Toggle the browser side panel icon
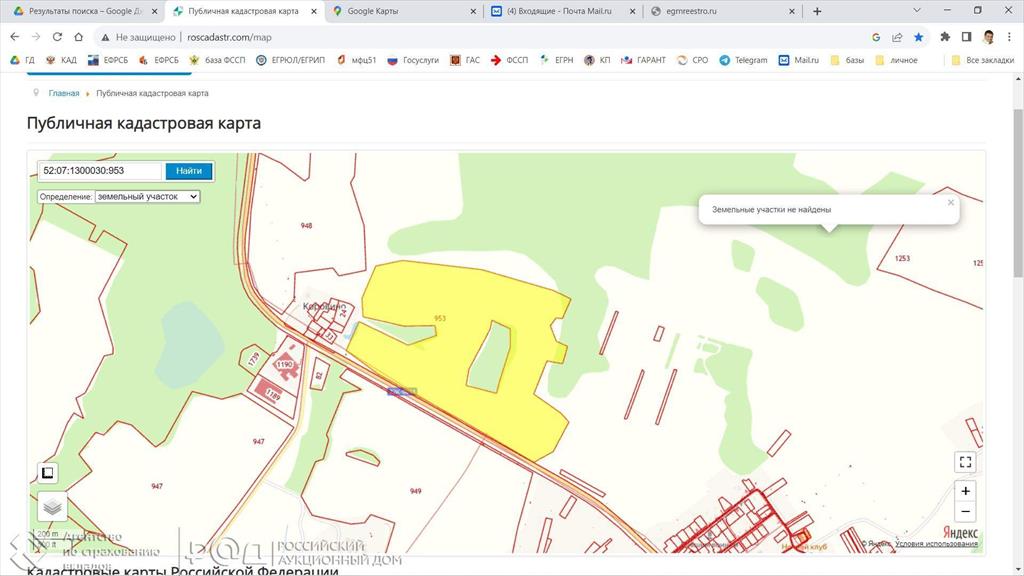Screen dimensions: 1024x576 point(967,37)
